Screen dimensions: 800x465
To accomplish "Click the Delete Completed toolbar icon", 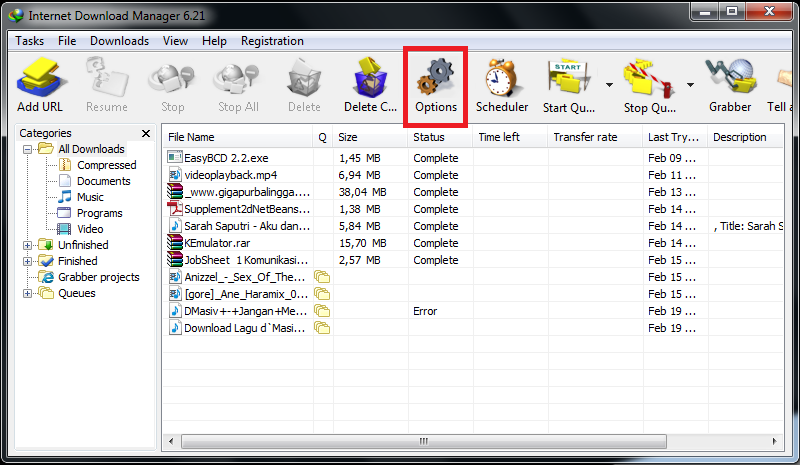I will tap(370, 78).
